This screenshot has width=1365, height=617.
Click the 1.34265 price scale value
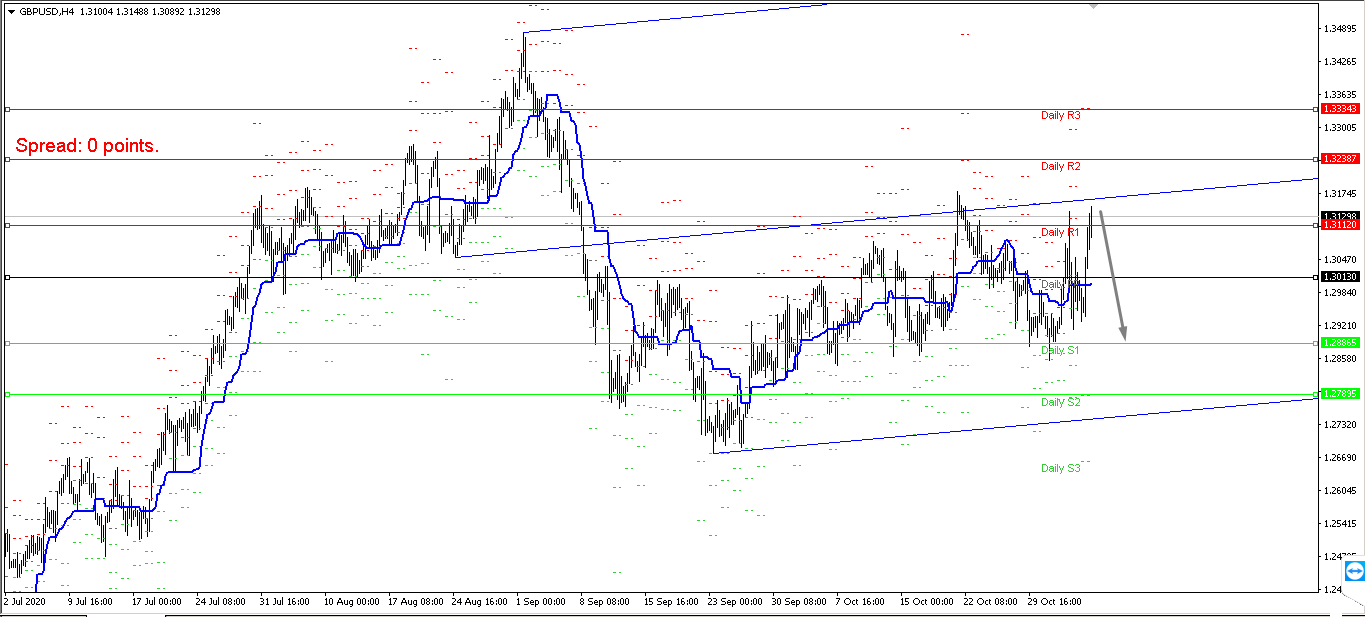1339,62
